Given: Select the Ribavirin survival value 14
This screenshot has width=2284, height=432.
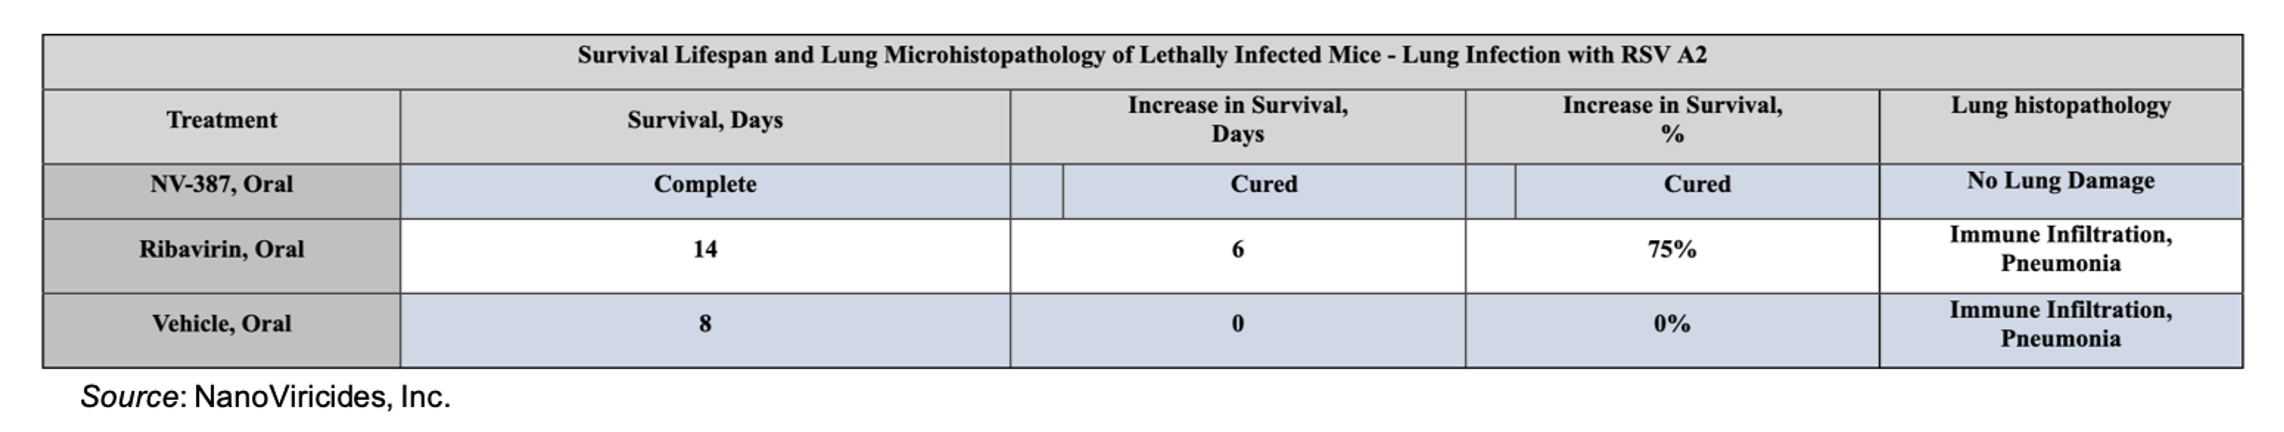Looking at the screenshot, I should [x=704, y=250].
